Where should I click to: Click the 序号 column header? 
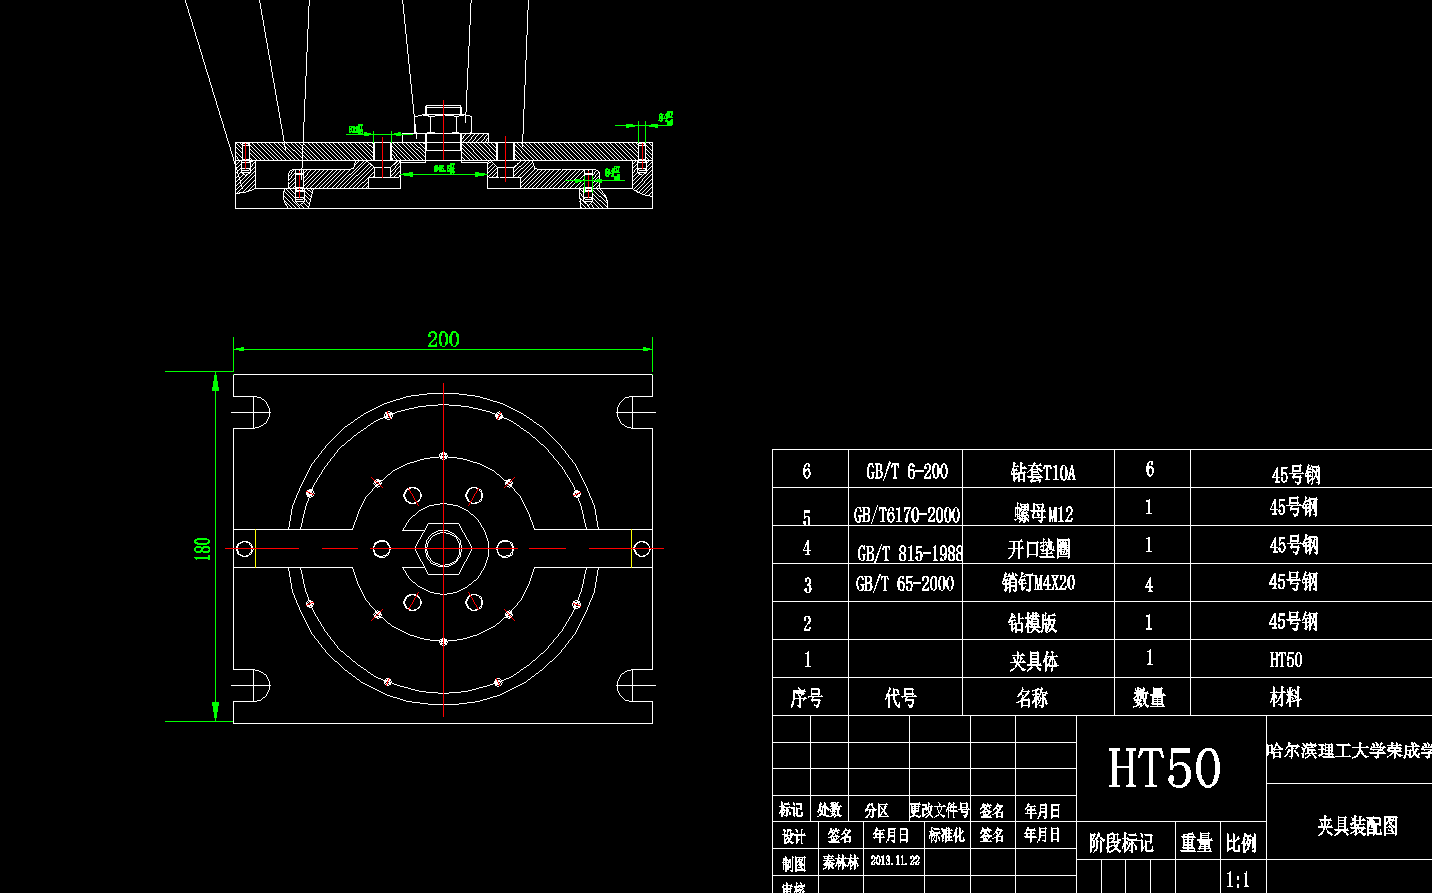coord(808,698)
